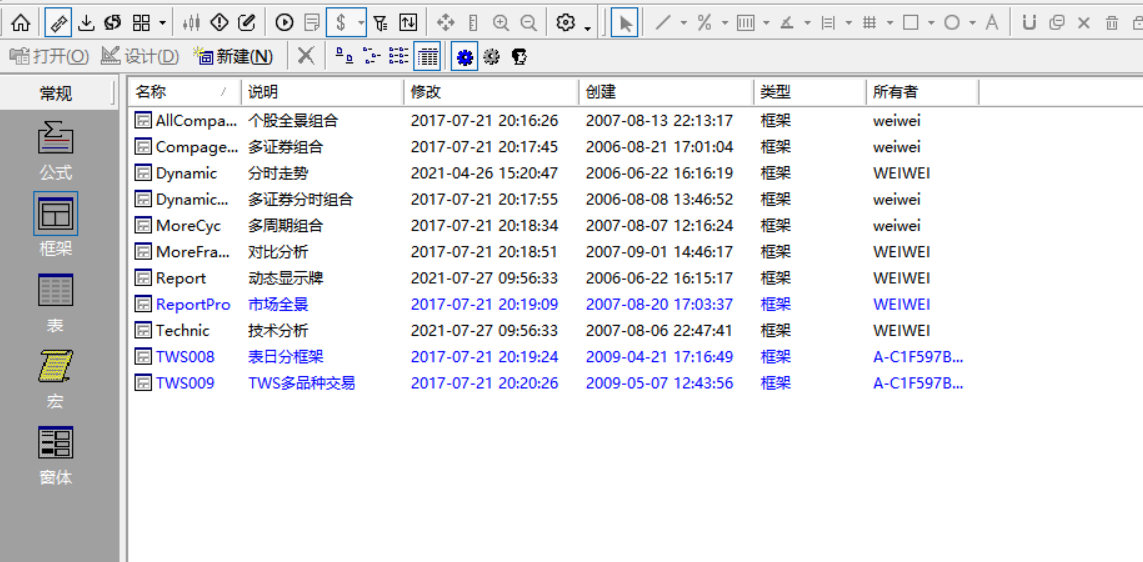Image resolution: width=1143 pixels, height=562 pixels.
Task: Sort by 所有者 column header
Action: click(x=922, y=93)
